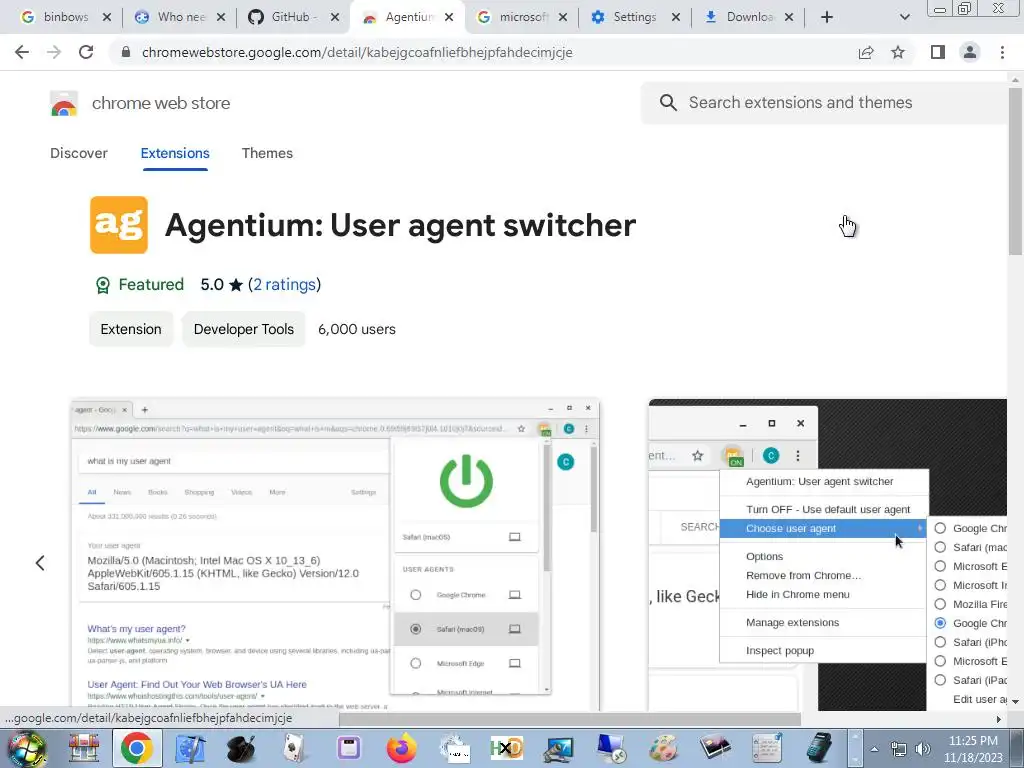The height and width of the screenshot is (768, 1024).
Task: Click the Featured label
Action: click(x=151, y=285)
